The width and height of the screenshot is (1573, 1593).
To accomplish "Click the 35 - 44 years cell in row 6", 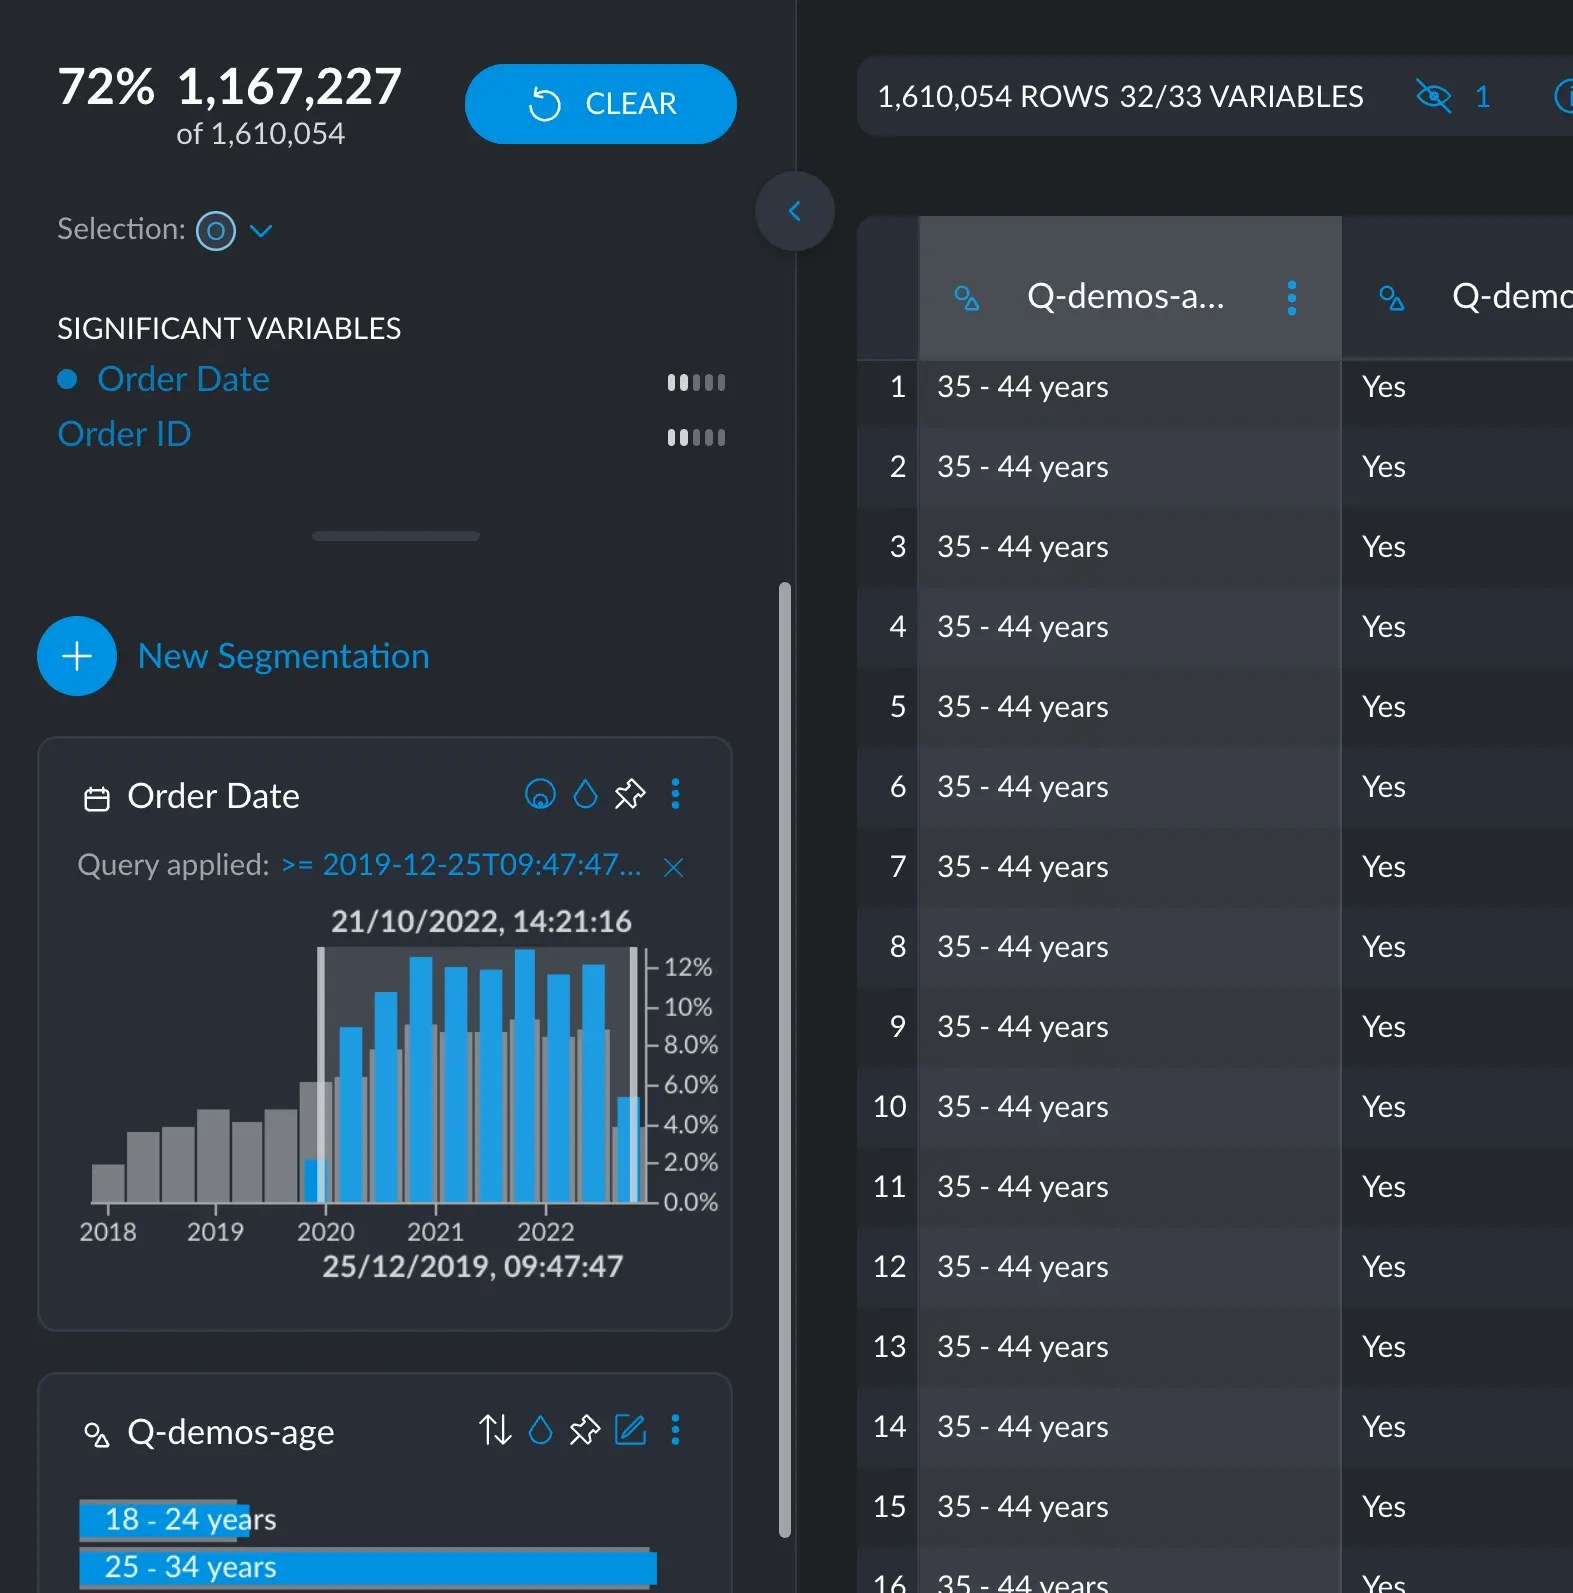I will point(1130,787).
